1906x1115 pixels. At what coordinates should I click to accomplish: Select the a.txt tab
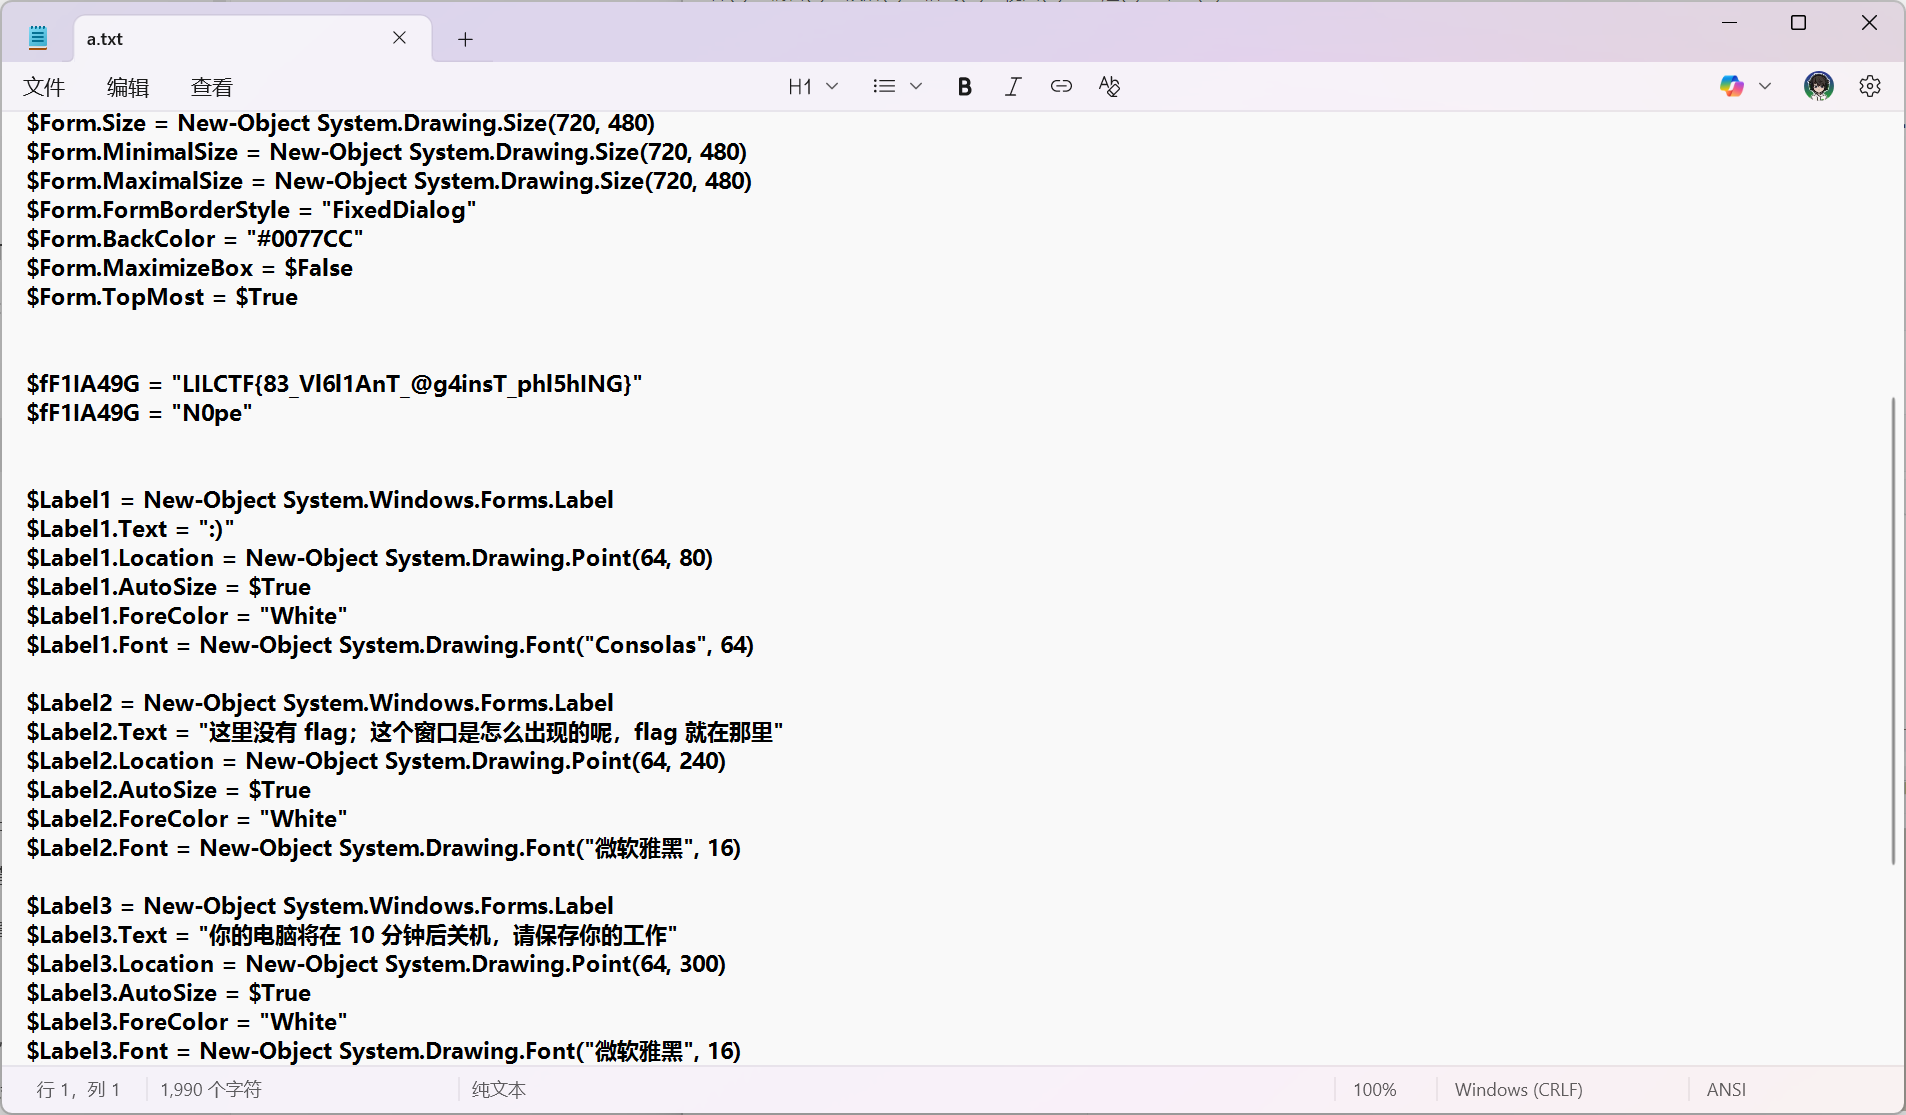(x=200, y=39)
